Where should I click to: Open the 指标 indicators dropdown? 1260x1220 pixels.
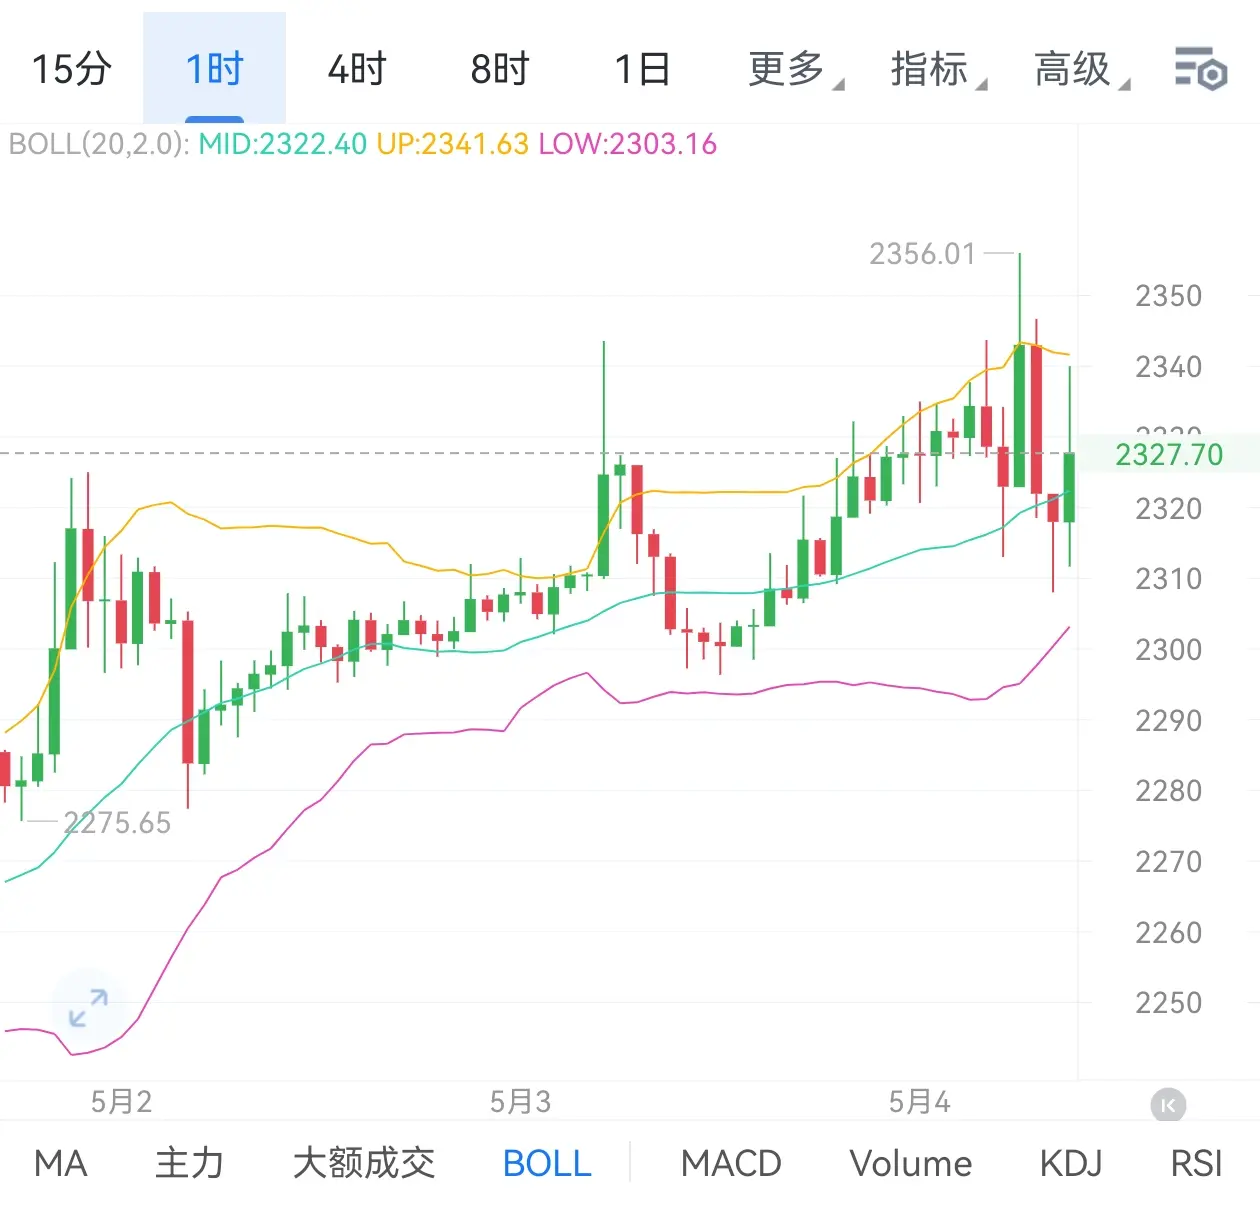pos(938,69)
